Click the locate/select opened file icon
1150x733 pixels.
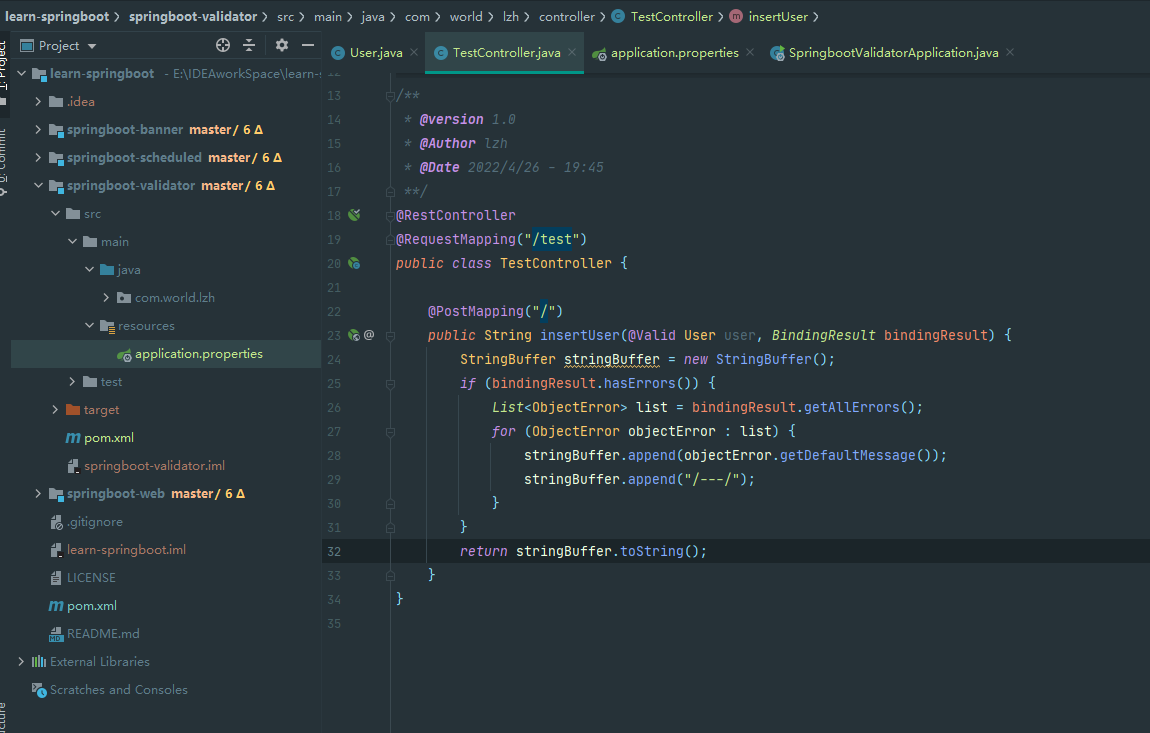click(x=223, y=45)
